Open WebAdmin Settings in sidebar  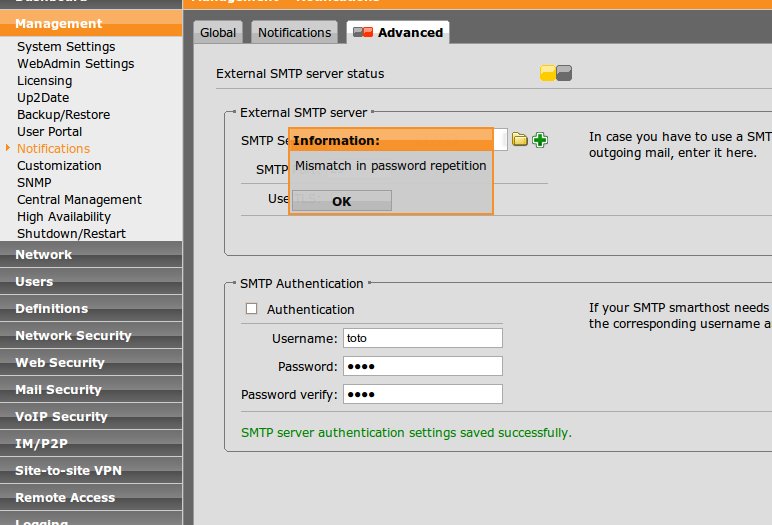[75, 64]
